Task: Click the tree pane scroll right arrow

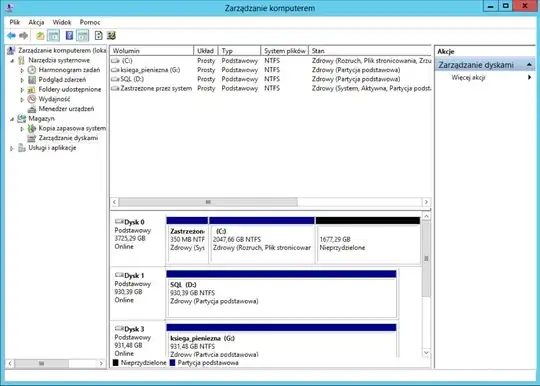Action: (101, 364)
